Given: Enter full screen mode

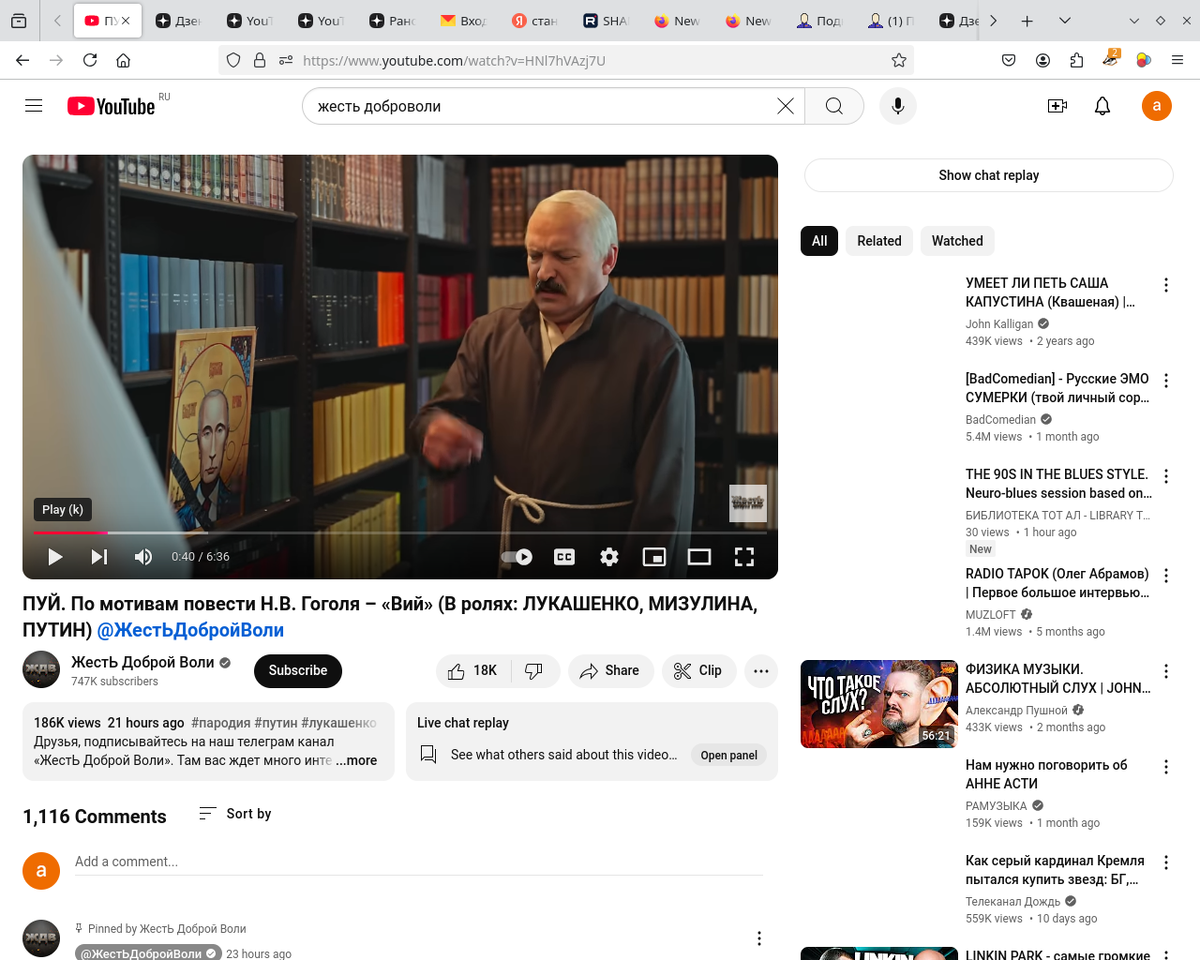Looking at the screenshot, I should click(744, 557).
